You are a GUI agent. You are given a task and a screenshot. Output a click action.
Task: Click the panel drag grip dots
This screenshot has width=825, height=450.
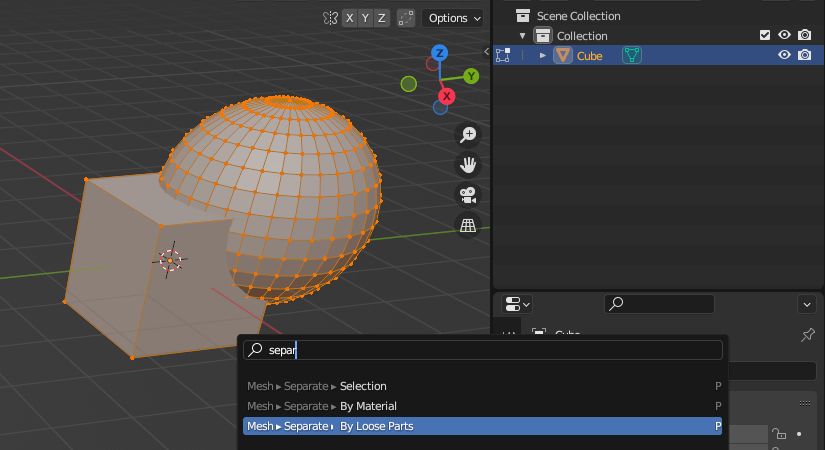(805, 404)
